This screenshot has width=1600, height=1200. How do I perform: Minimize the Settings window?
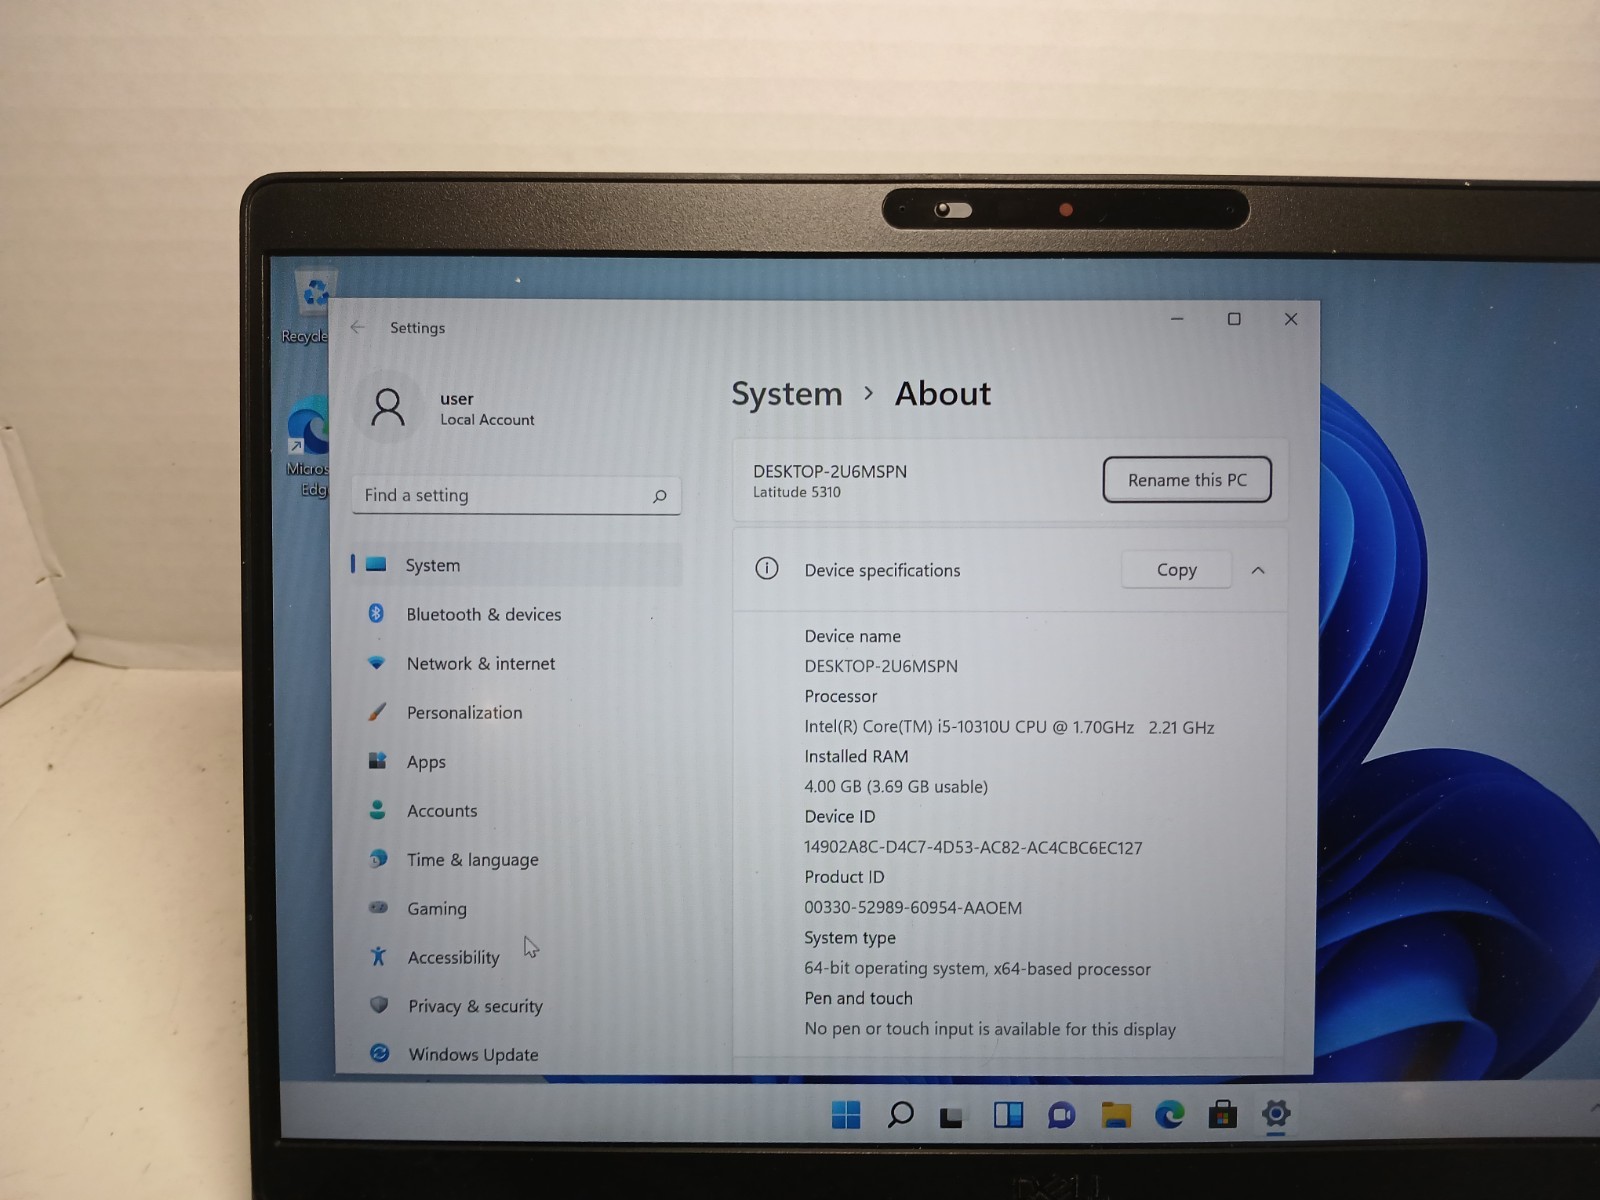(1177, 319)
